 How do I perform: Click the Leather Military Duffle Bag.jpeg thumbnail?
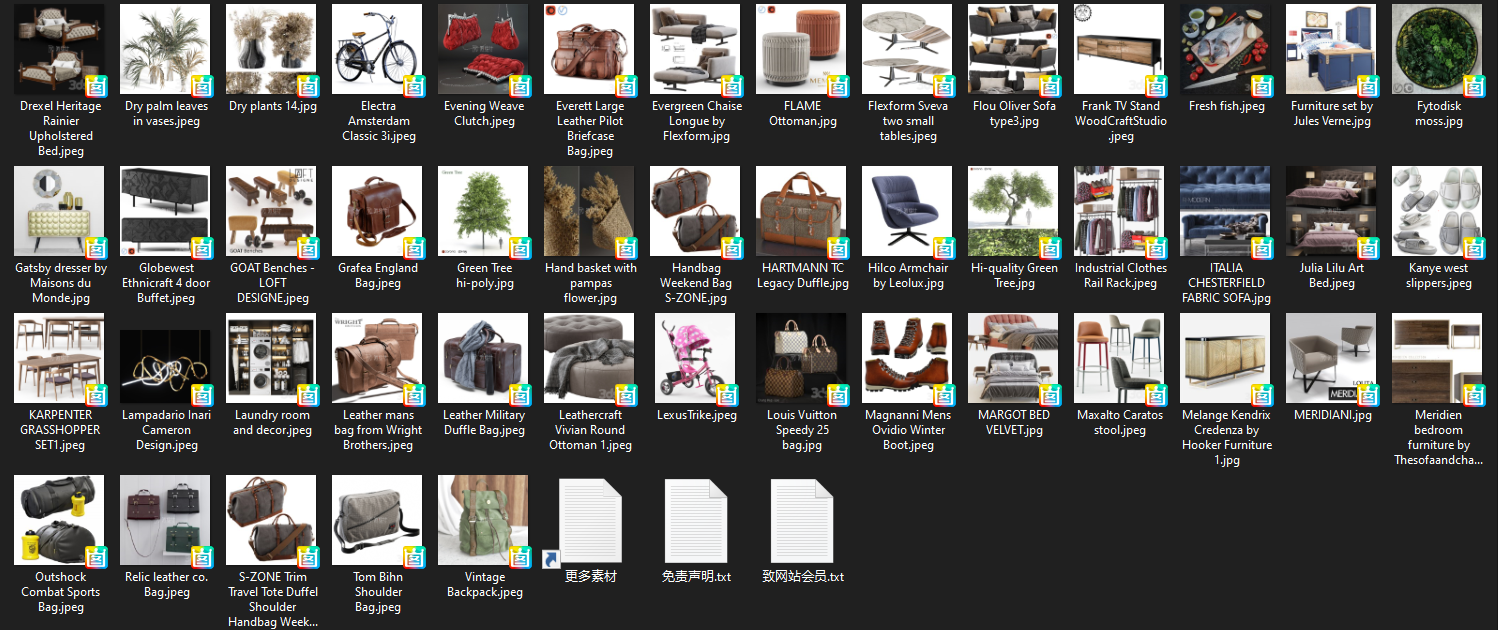[484, 358]
